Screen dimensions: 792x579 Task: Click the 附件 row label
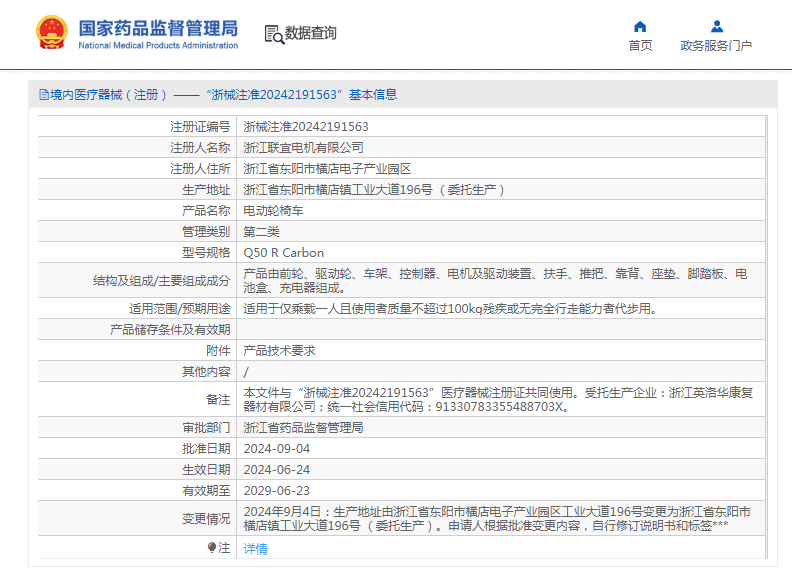point(218,351)
